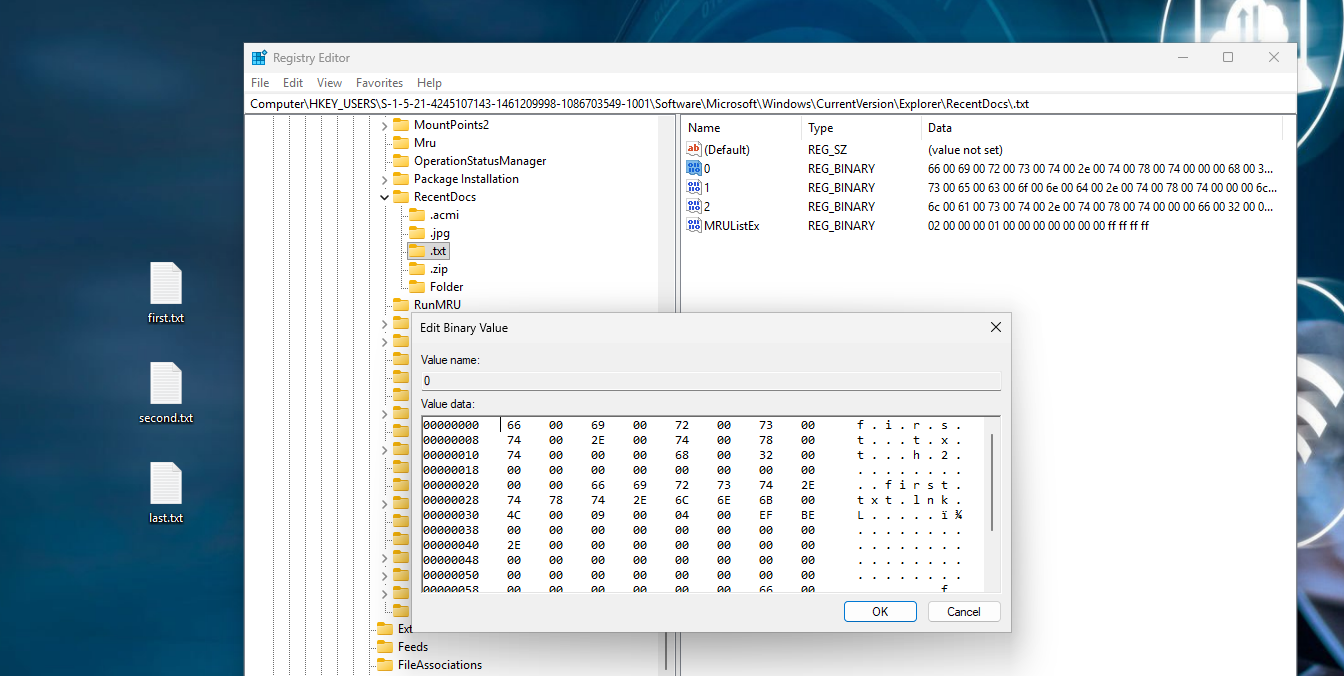Open first.txt desktop file icon

(x=166, y=285)
